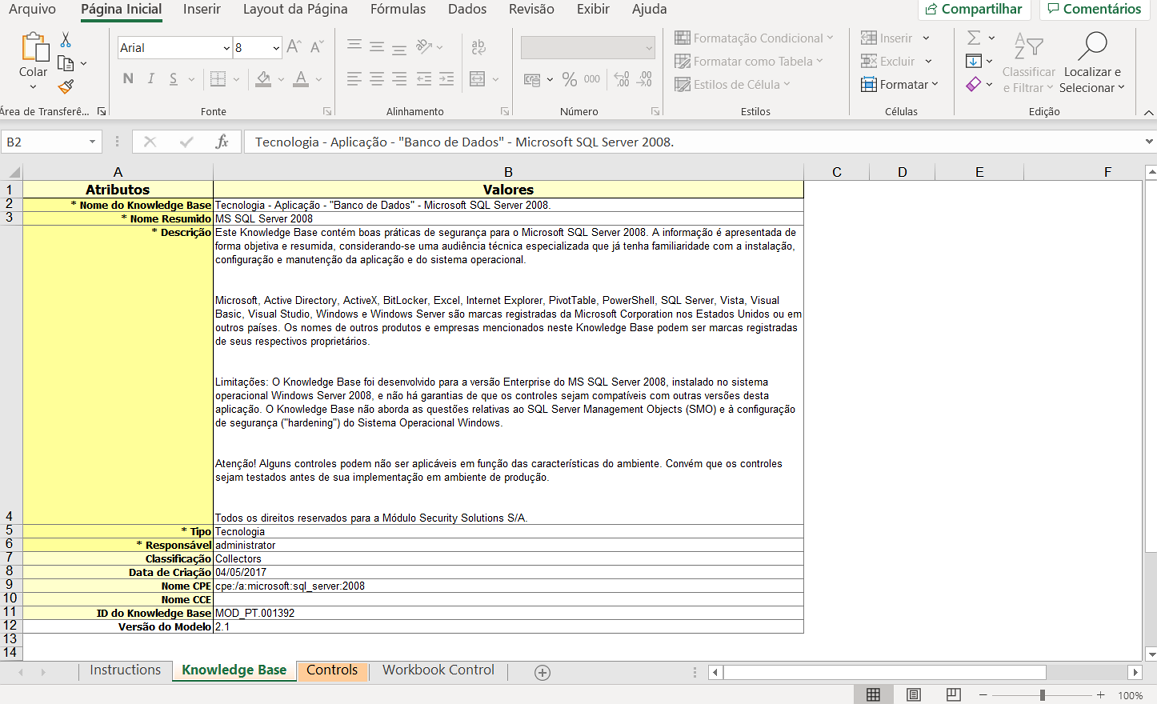Open the Arquivo menu
The height and width of the screenshot is (704, 1157).
(x=32, y=10)
